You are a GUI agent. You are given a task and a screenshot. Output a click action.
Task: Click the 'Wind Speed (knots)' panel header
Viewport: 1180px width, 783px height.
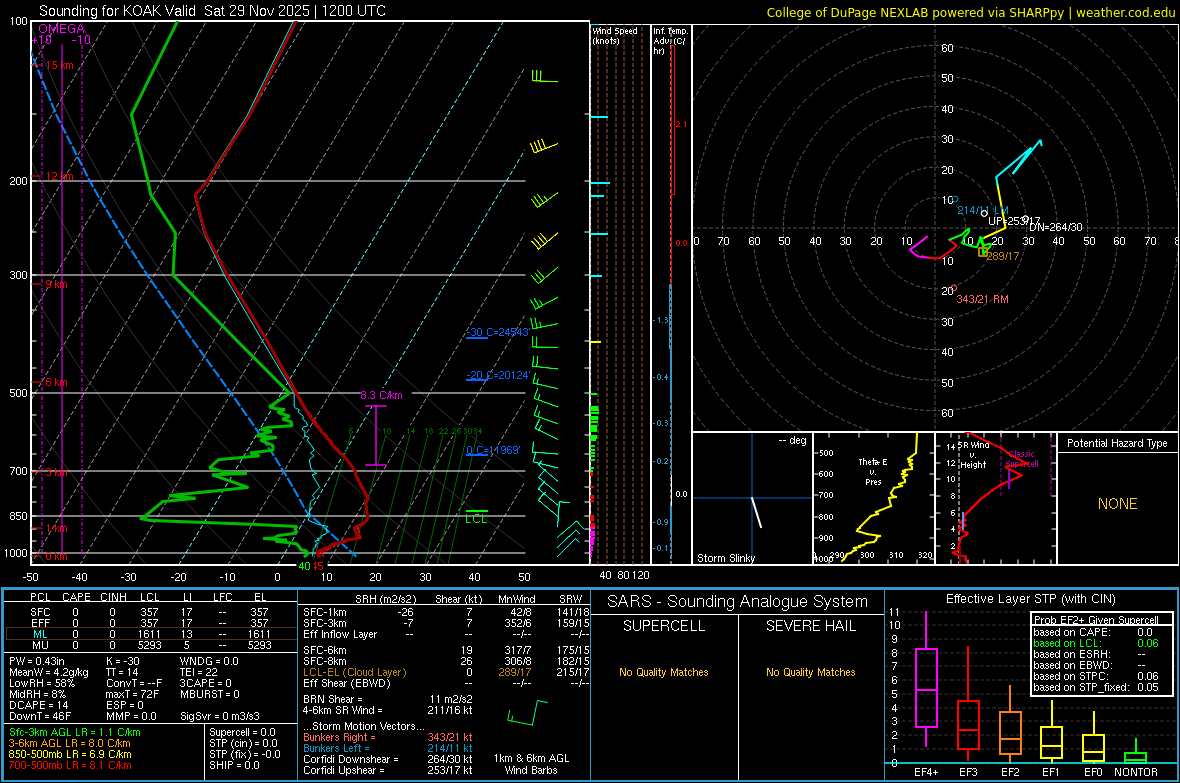point(615,35)
